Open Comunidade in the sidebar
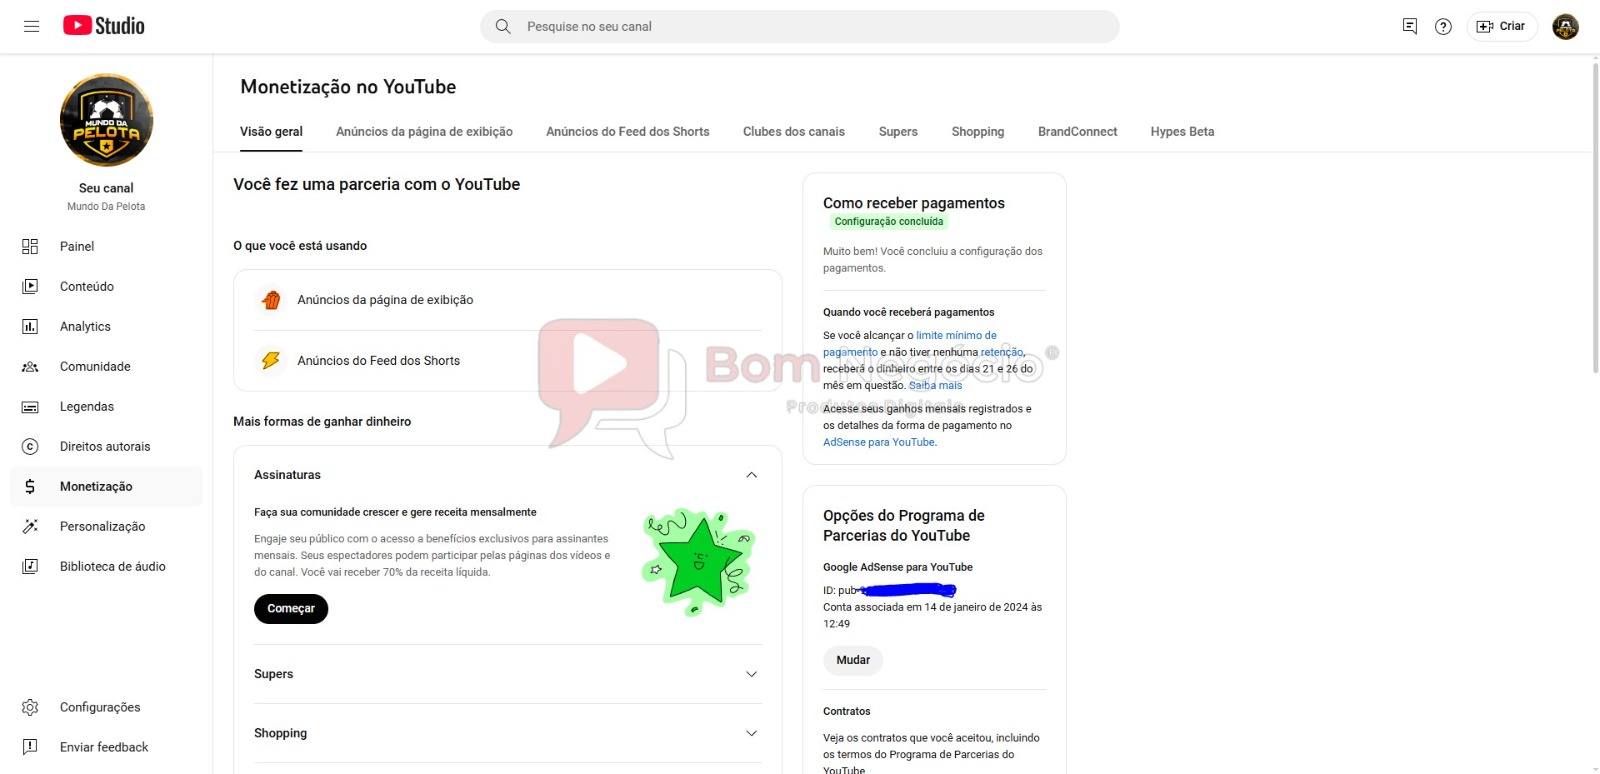Image resolution: width=1600 pixels, height=774 pixels. 106,366
